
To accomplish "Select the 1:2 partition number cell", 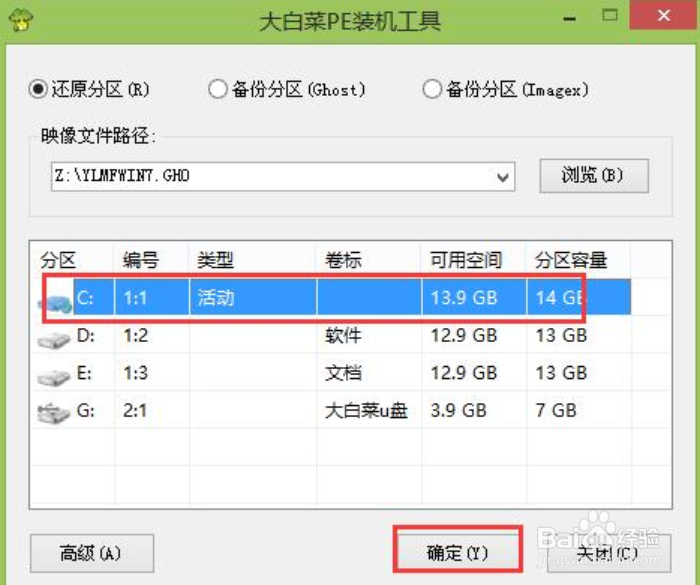I will pyautogui.click(x=135, y=335).
